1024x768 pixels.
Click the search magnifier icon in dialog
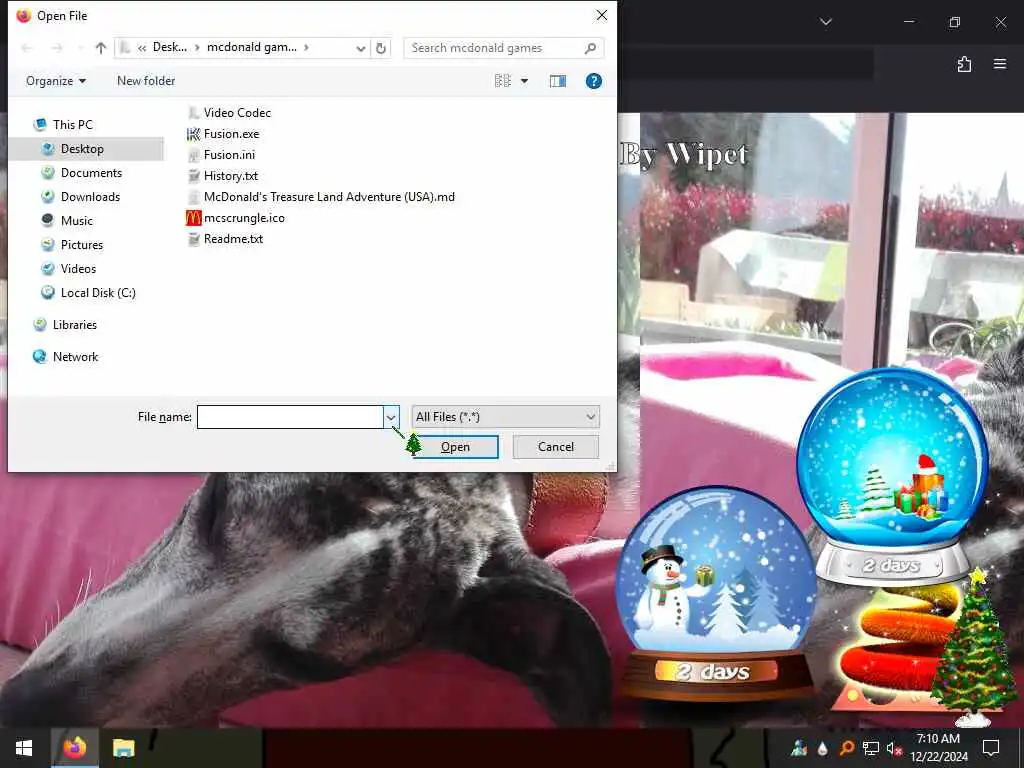point(590,48)
